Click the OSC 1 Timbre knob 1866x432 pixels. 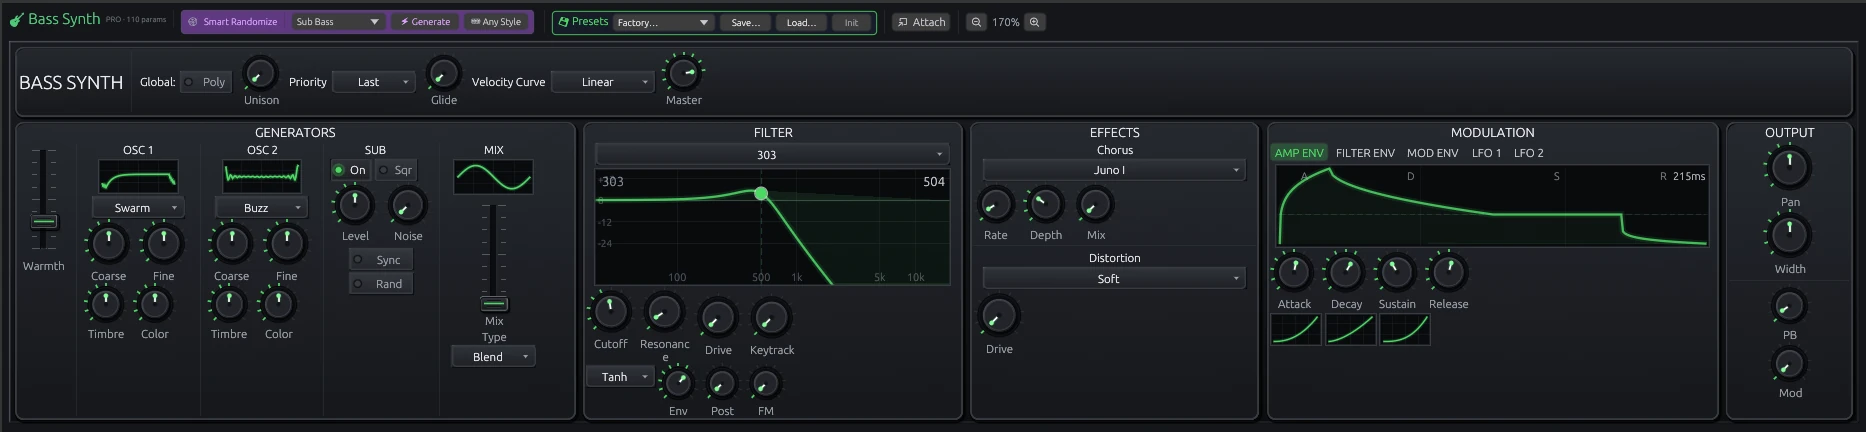pyautogui.click(x=105, y=304)
